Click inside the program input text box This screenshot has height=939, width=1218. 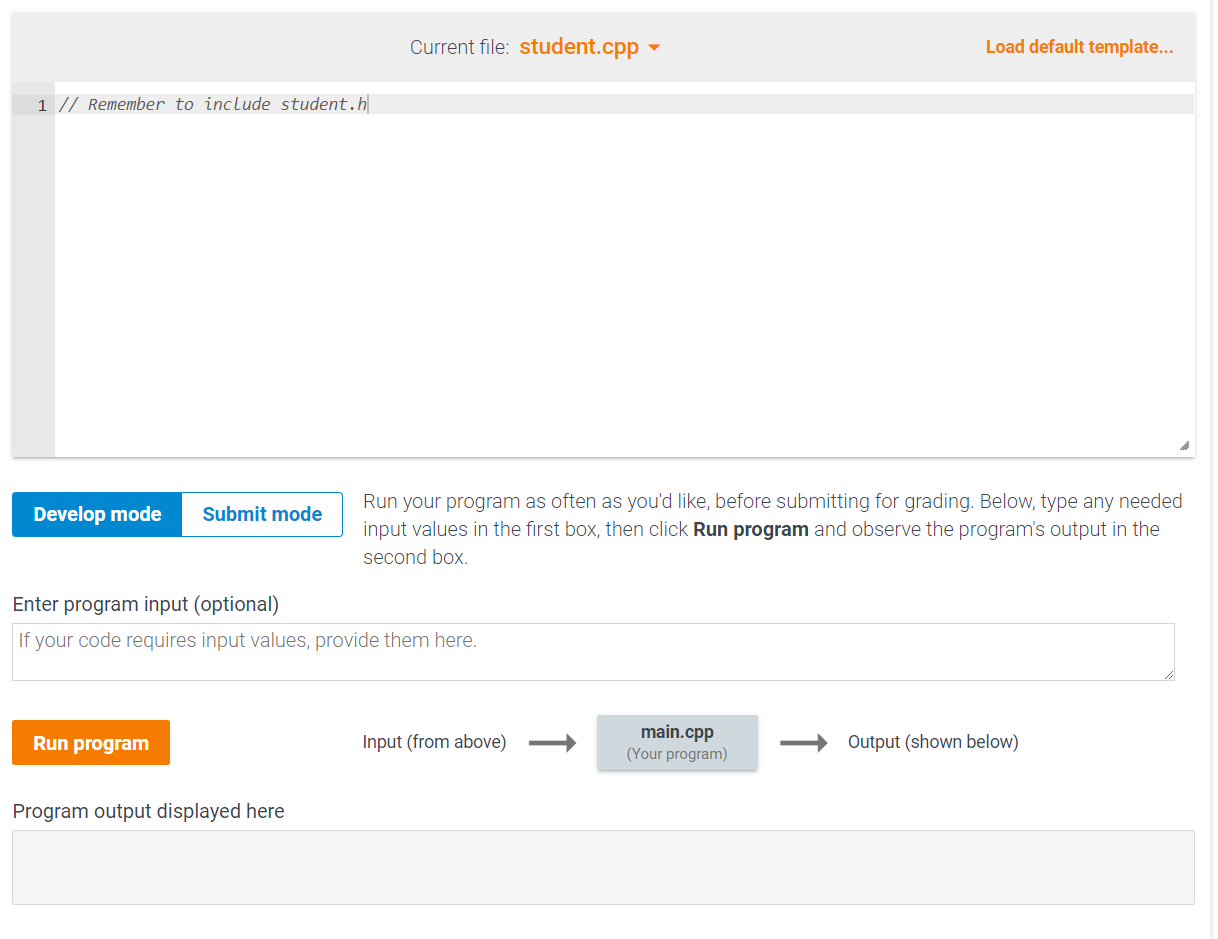592,651
